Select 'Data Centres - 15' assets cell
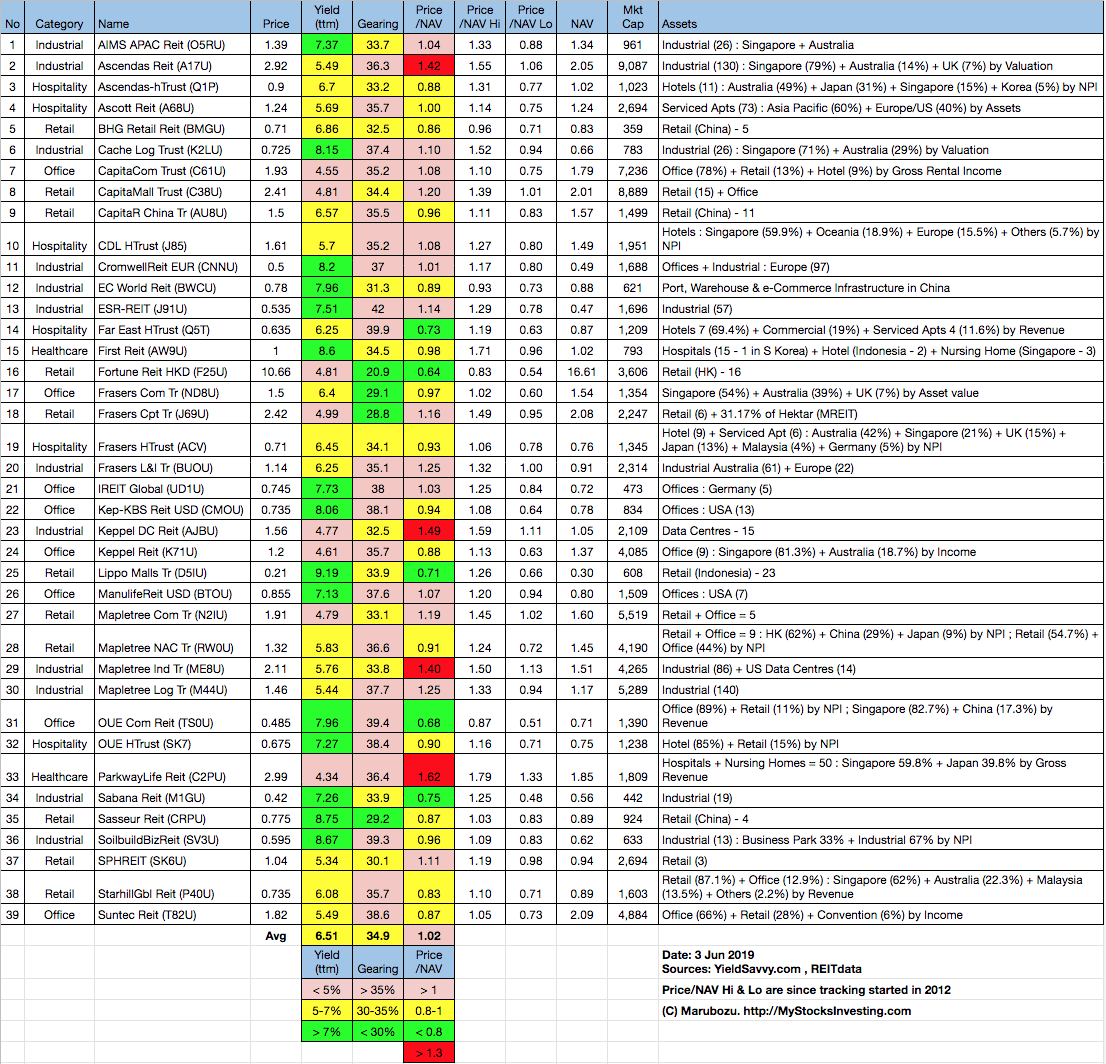 [881, 531]
